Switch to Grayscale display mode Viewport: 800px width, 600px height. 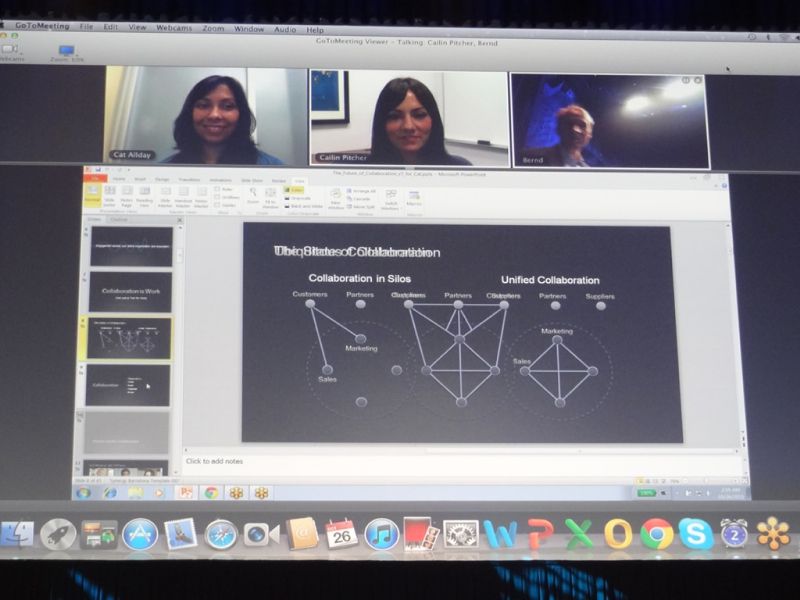[297, 198]
